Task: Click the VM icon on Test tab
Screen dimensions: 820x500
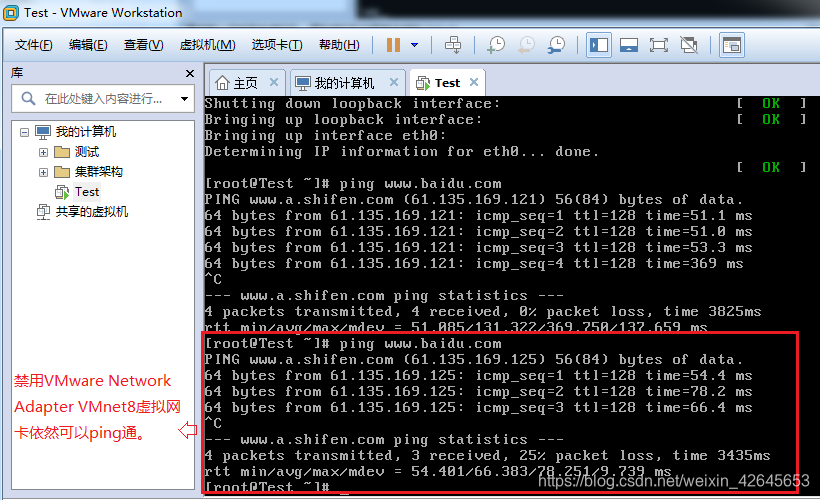Action: pos(423,83)
